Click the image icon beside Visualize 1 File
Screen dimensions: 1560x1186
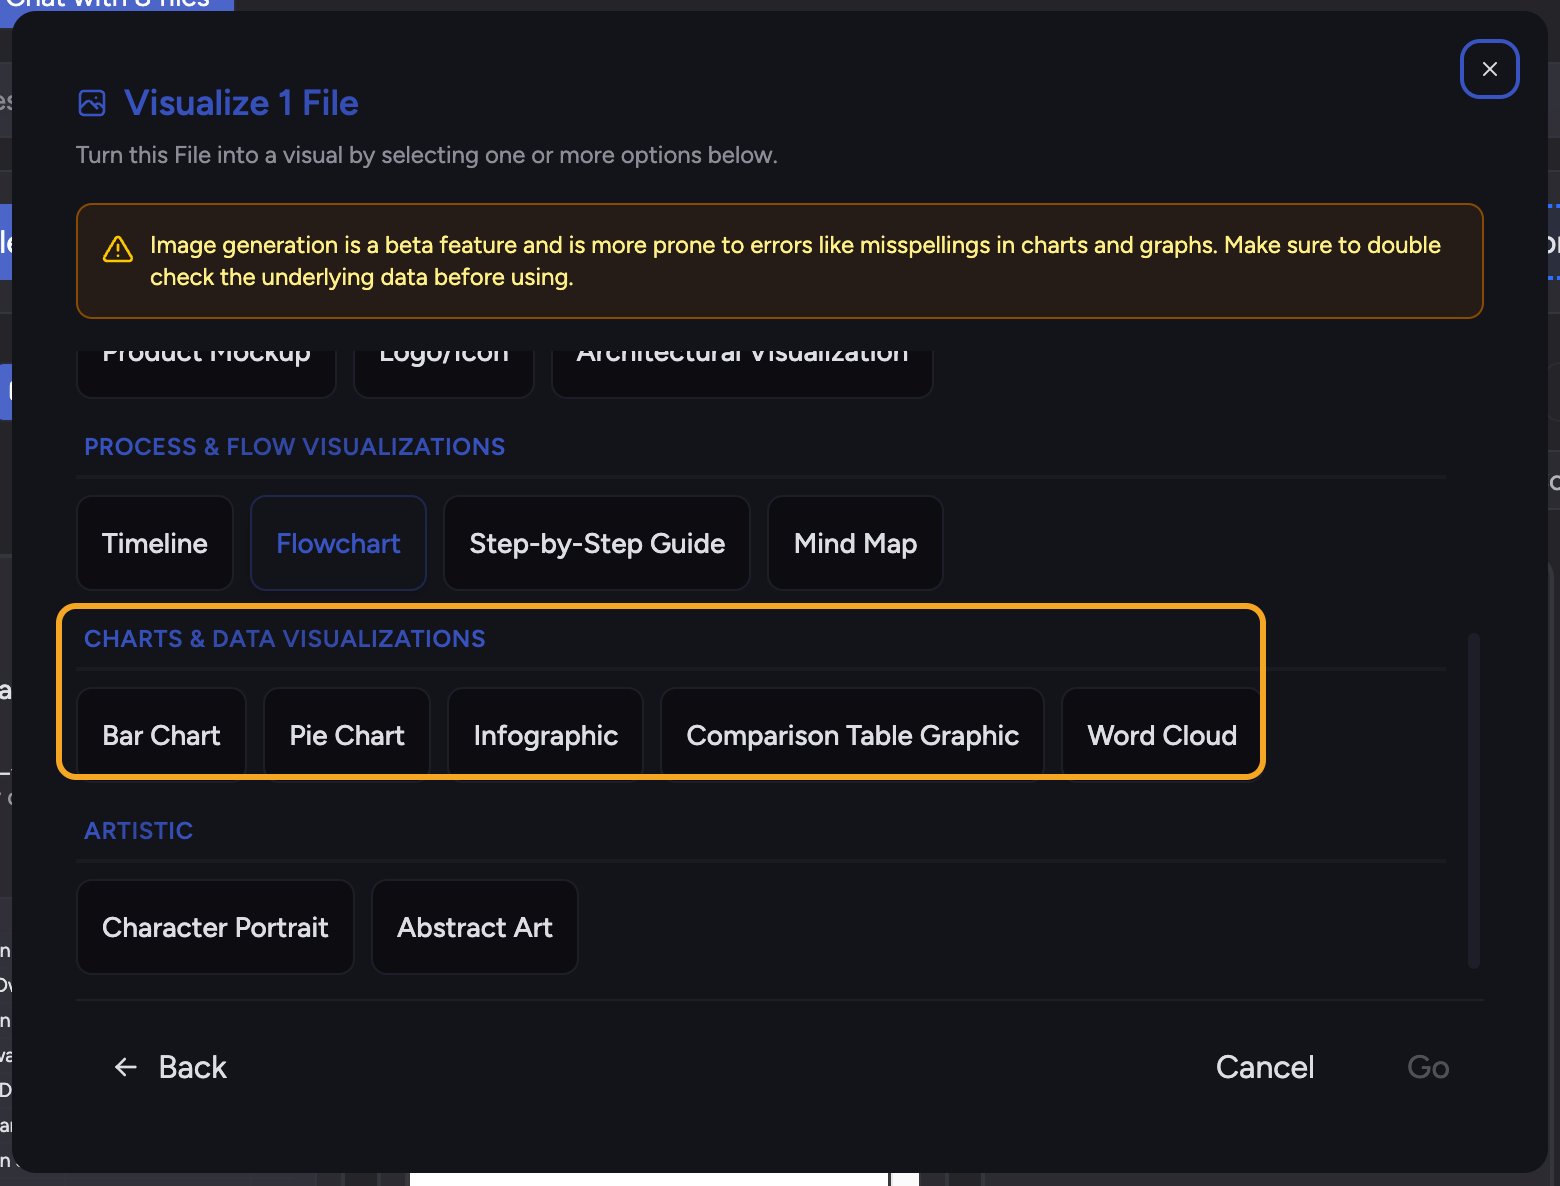(92, 103)
